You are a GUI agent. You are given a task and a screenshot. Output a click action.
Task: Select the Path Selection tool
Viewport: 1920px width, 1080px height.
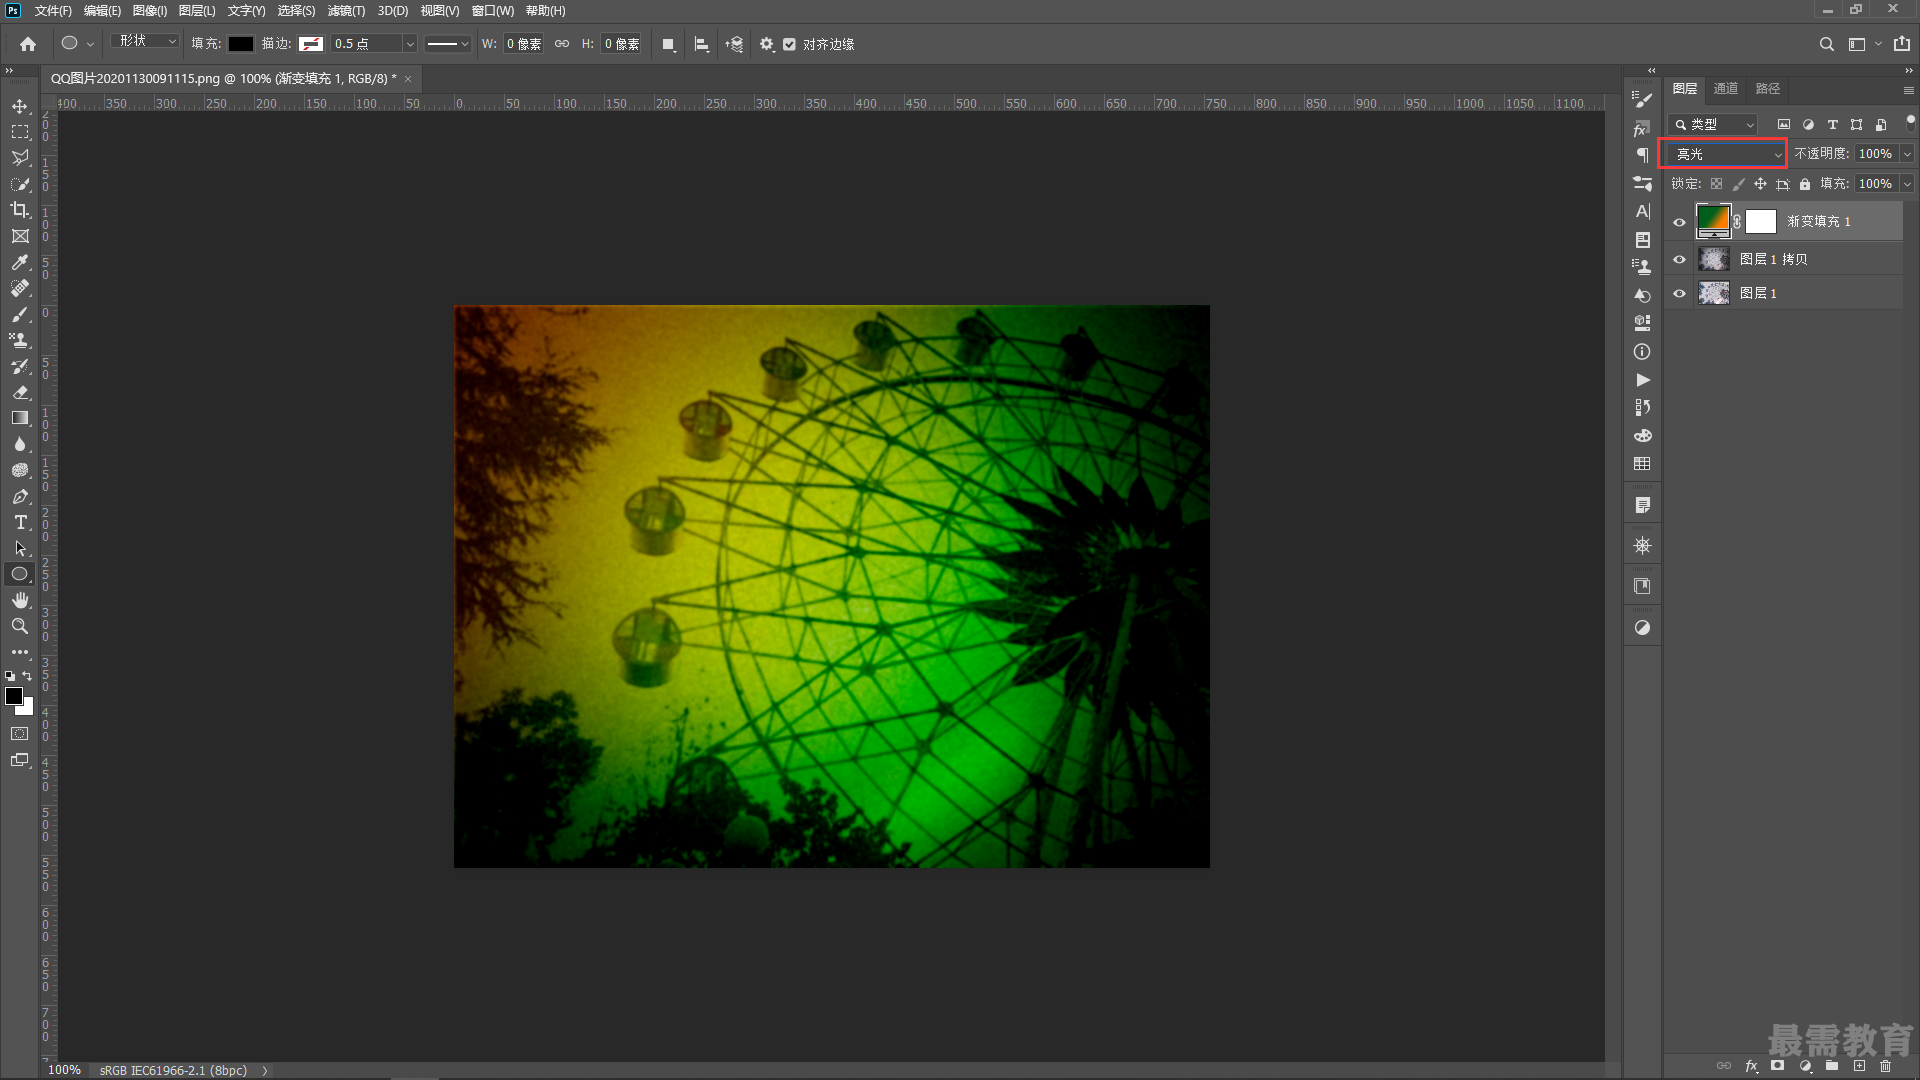[20, 548]
